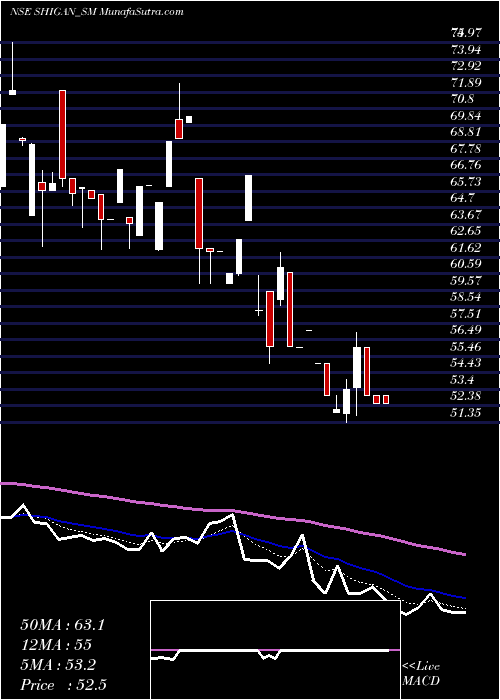This screenshot has height=700, width=500.
Task: Click the Price : 52.5 reading
Action: coord(63,685)
